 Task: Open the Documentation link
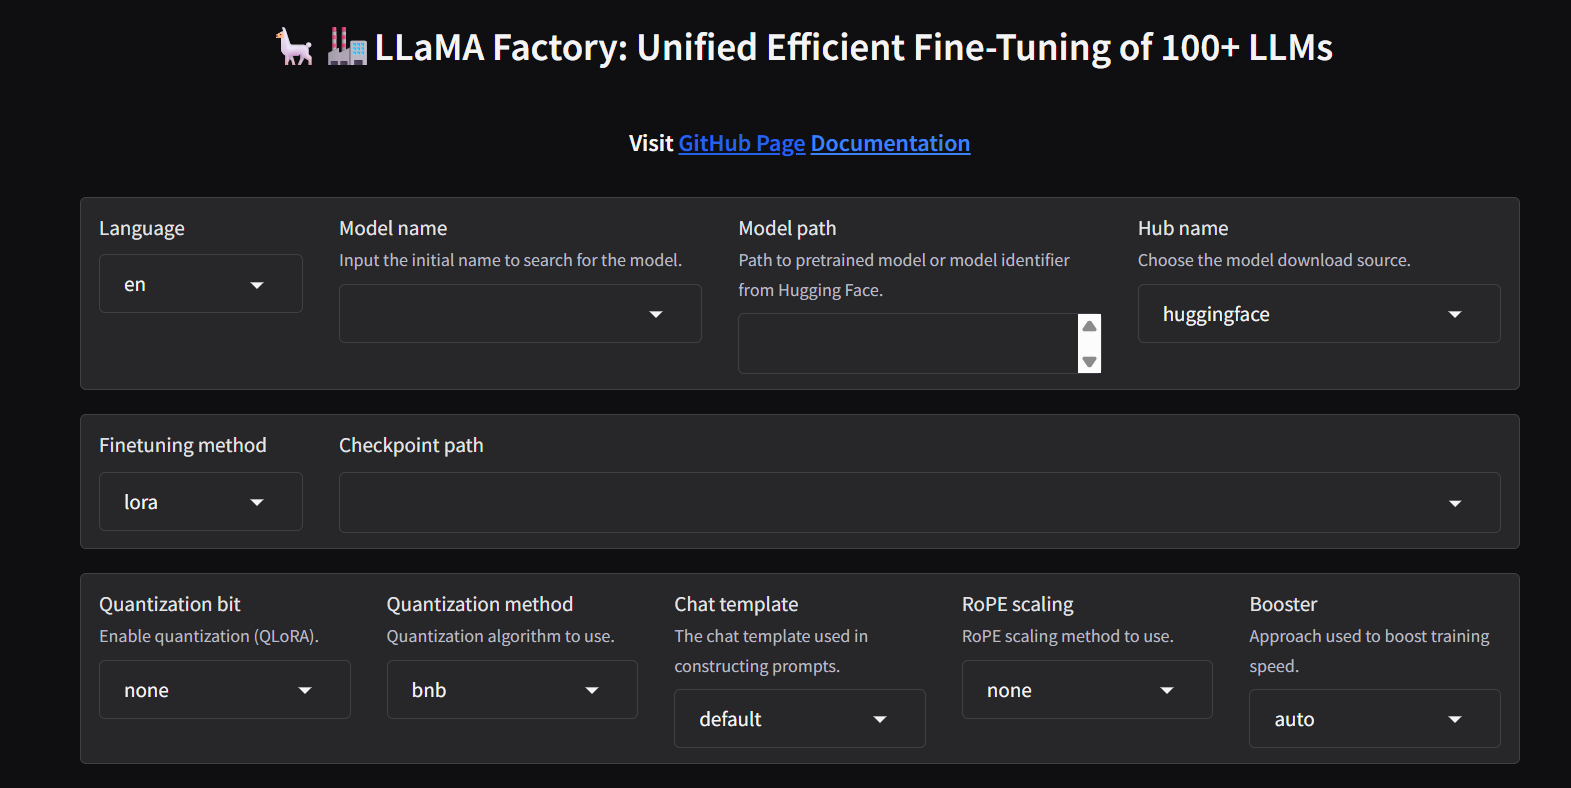point(890,143)
